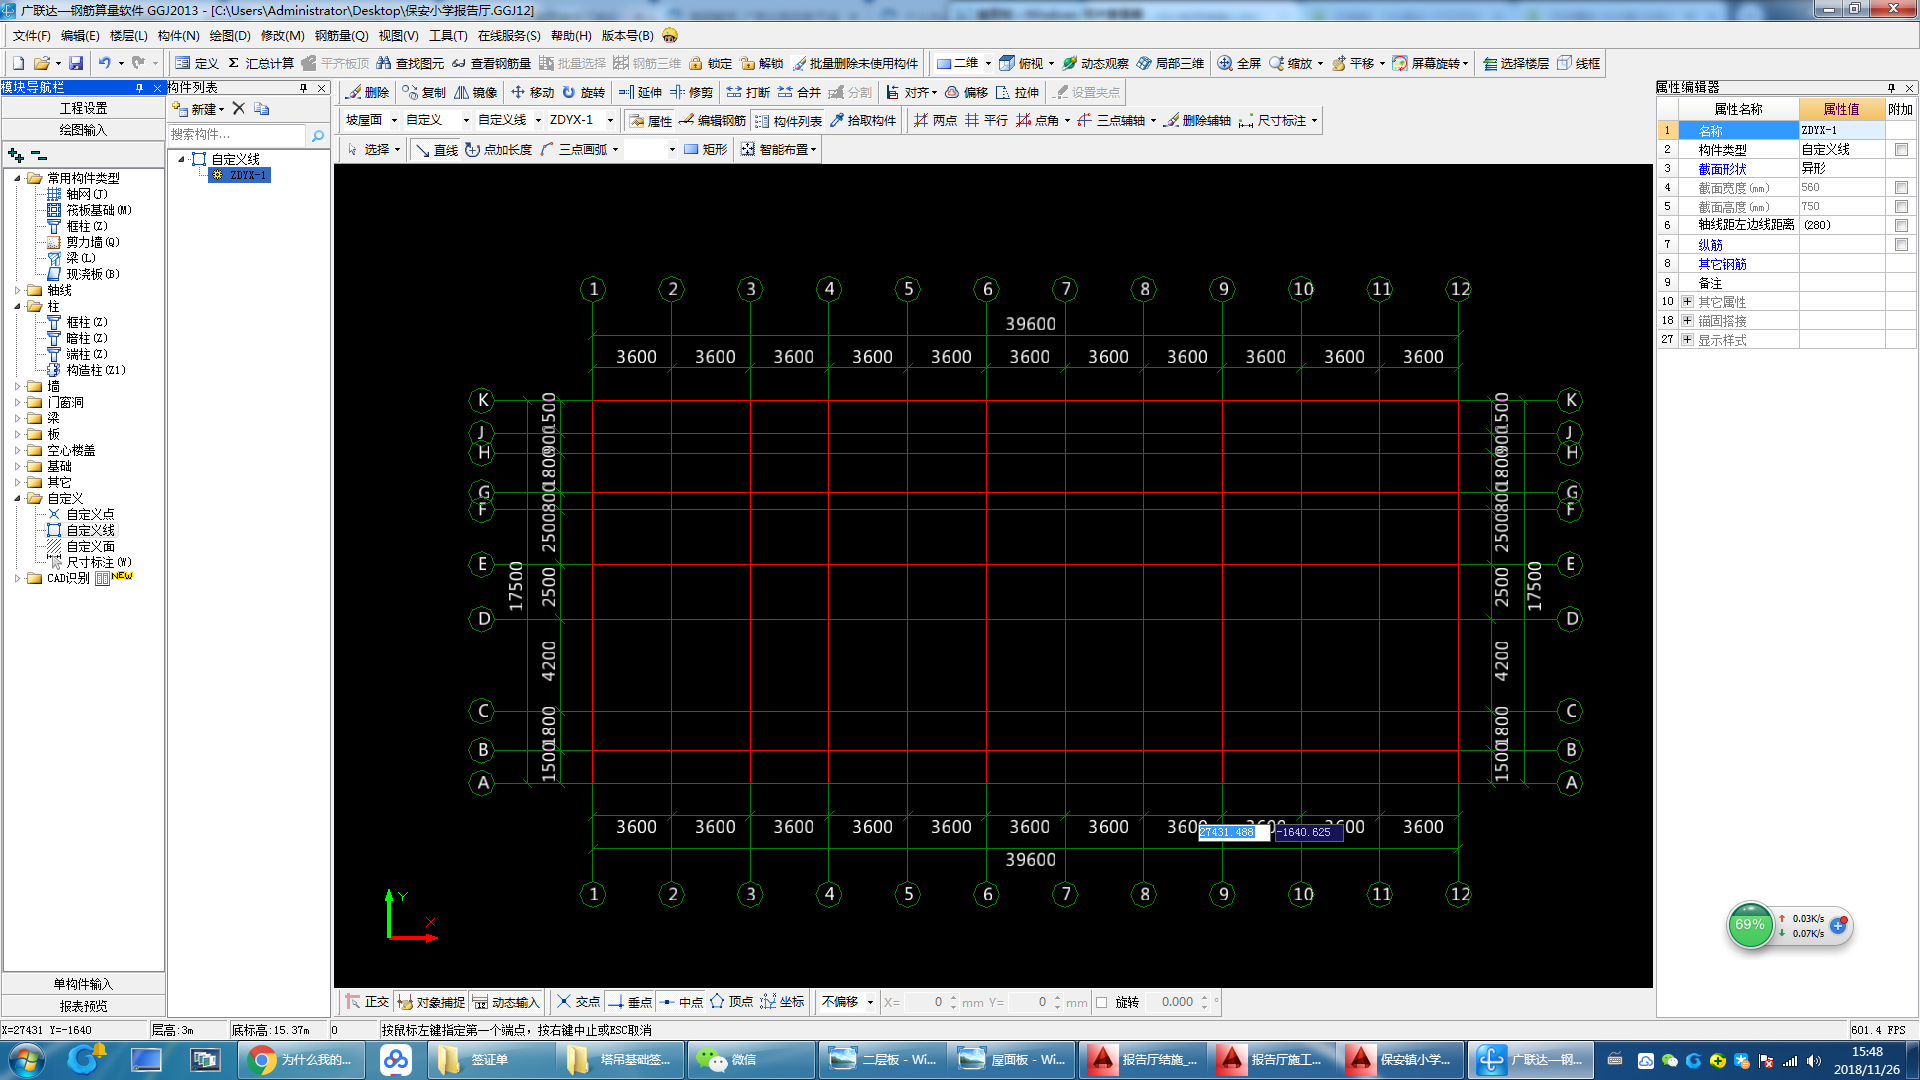Select the 修剪 trim tool

click(x=692, y=92)
